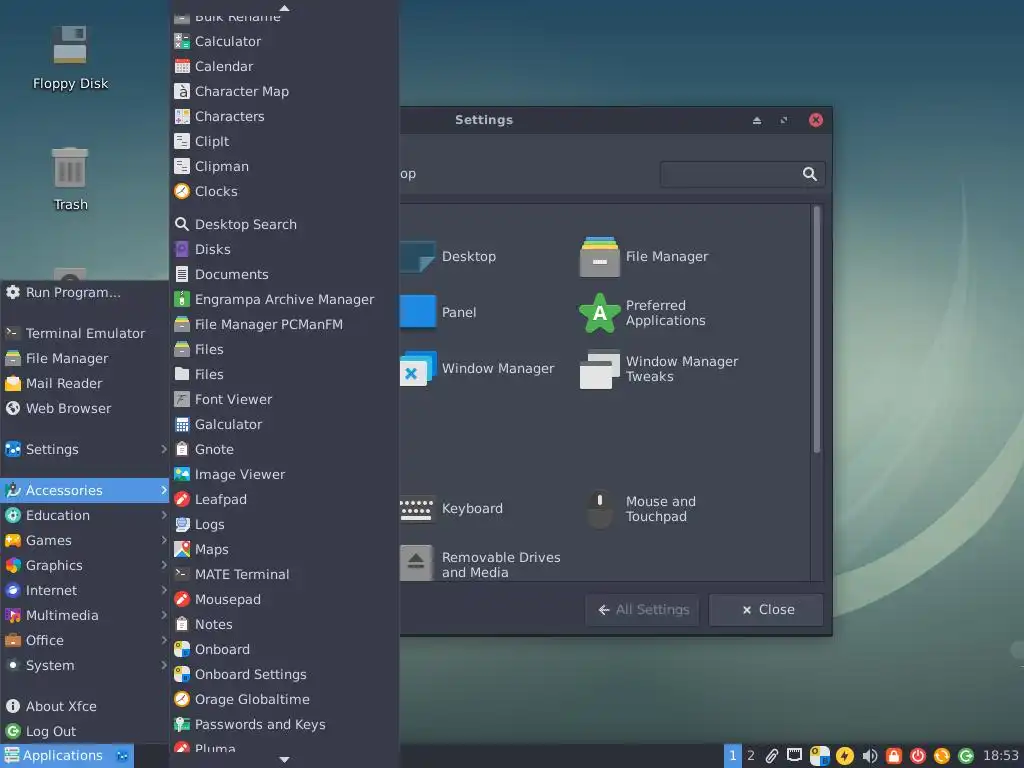Select the highlighted Accessories category
1024x768 pixels.
pyautogui.click(x=84, y=490)
